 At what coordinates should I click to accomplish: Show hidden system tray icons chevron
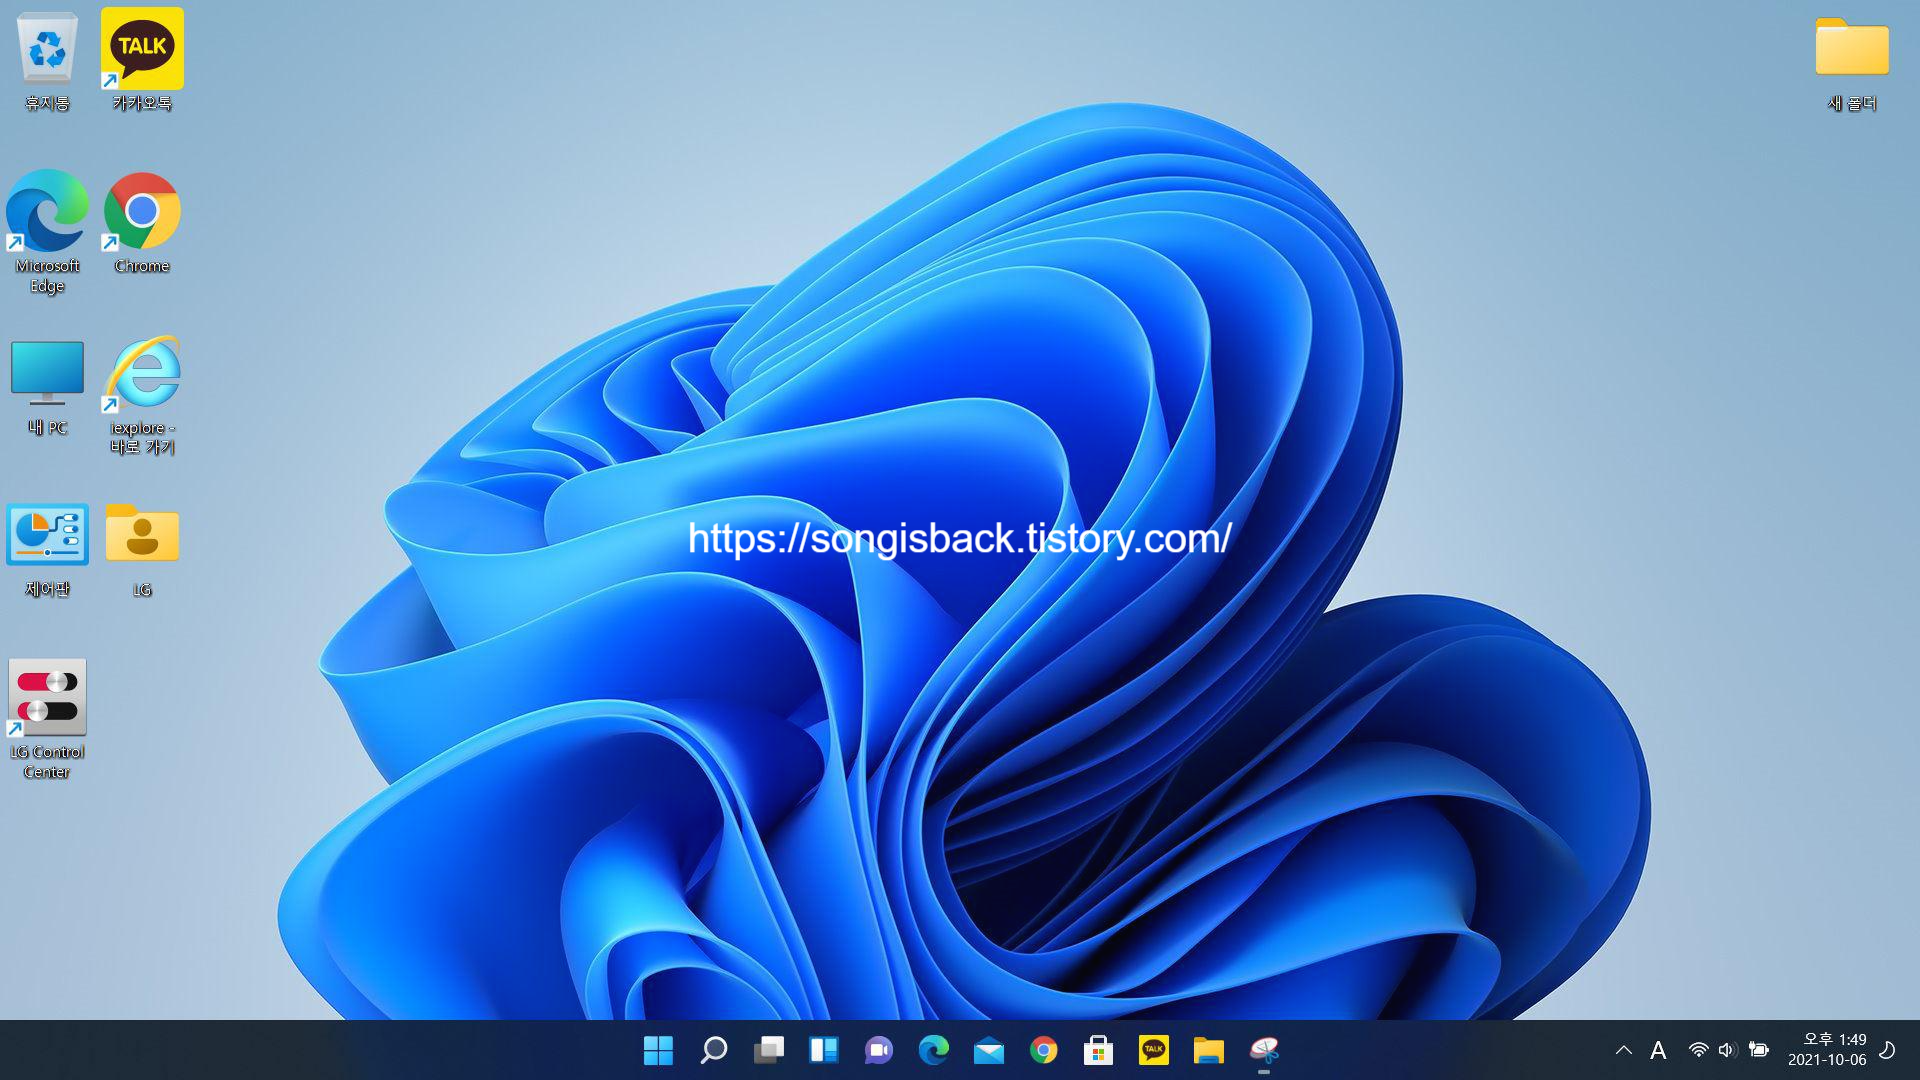(1623, 1050)
